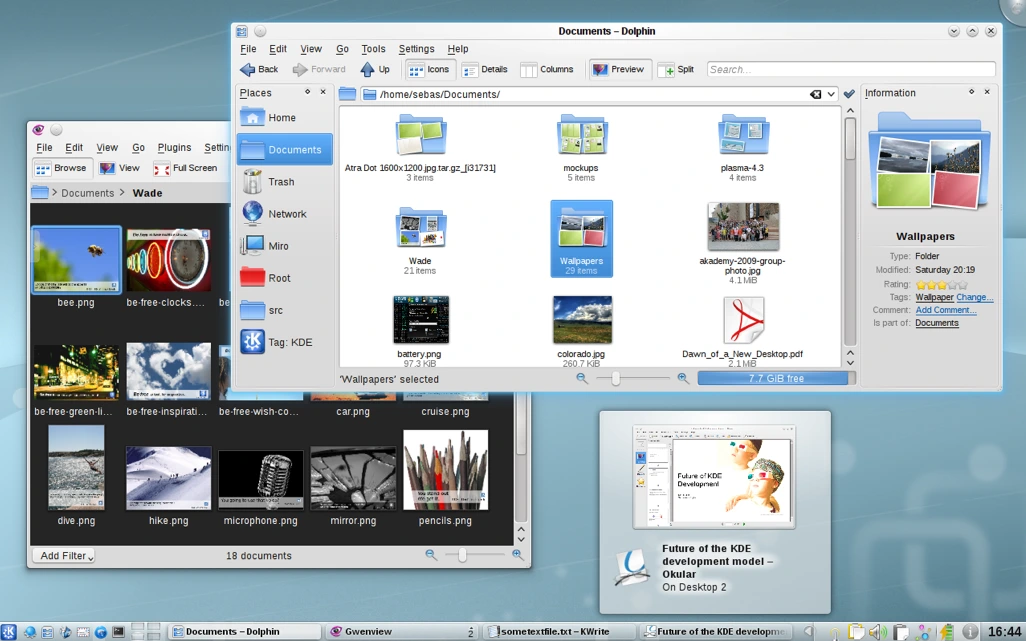Open Documents link in Information panel
Viewport: 1026px width, 641px height.
(937, 323)
